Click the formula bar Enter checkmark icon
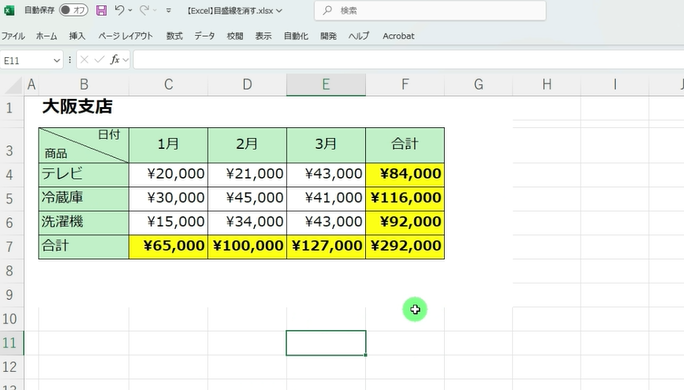684x390 pixels. click(x=99, y=60)
